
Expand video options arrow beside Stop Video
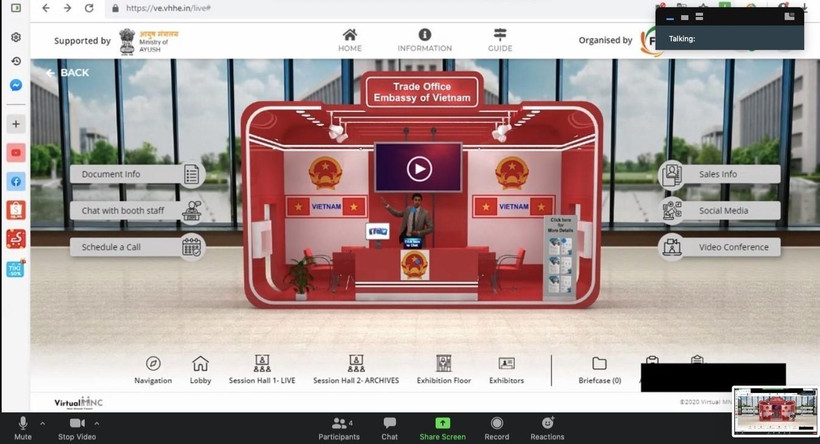pyautogui.click(x=97, y=423)
